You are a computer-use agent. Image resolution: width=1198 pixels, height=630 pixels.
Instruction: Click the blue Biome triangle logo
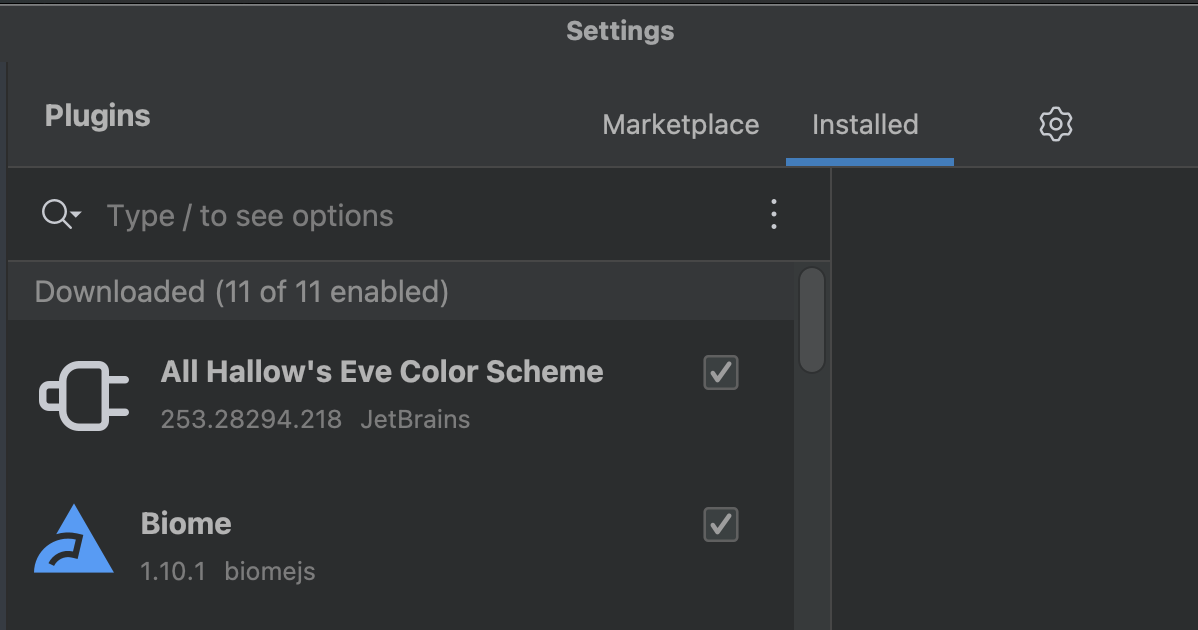pyautogui.click(x=73, y=539)
